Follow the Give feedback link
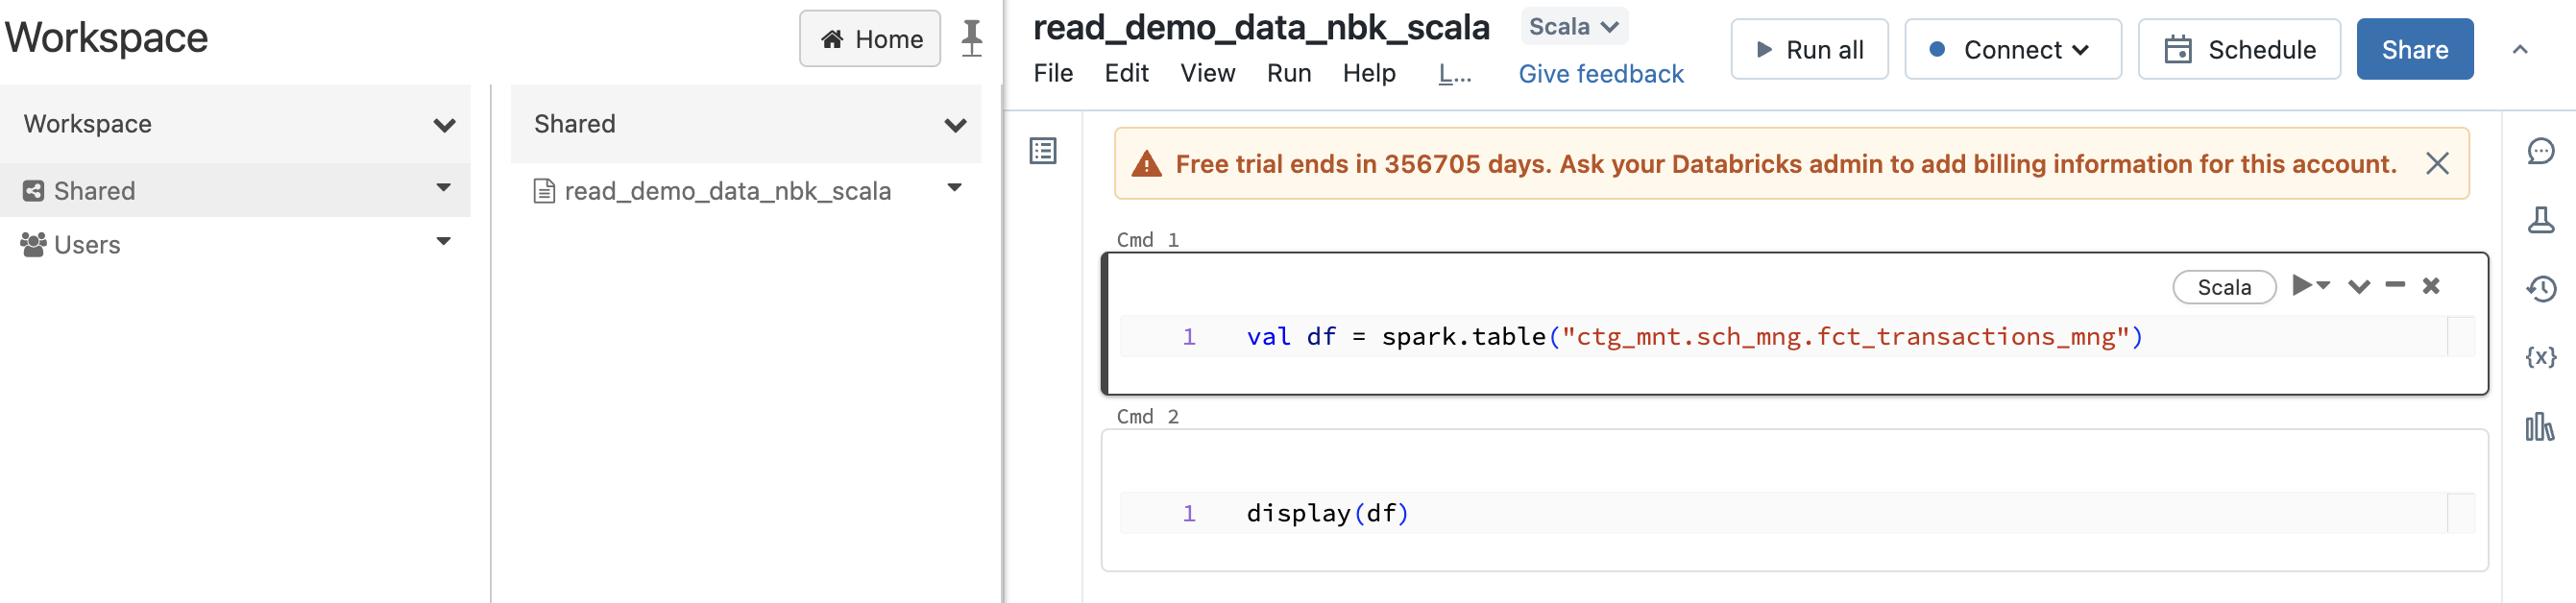Screen dimensions: 2576x603 pos(1600,74)
